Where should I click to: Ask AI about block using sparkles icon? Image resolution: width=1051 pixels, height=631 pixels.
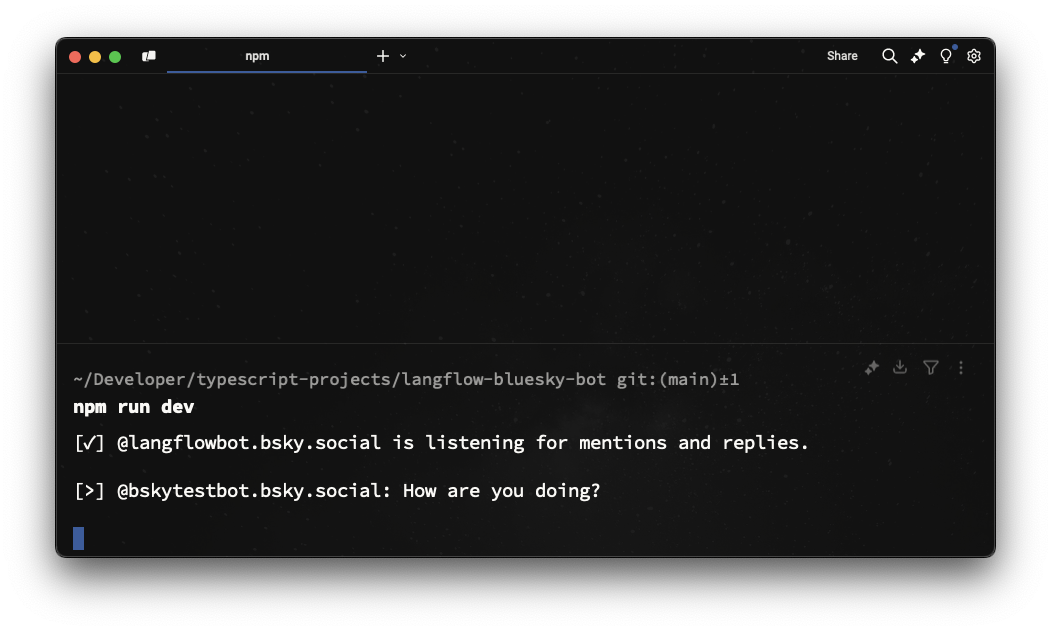pyautogui.click(x=871, y=368)
